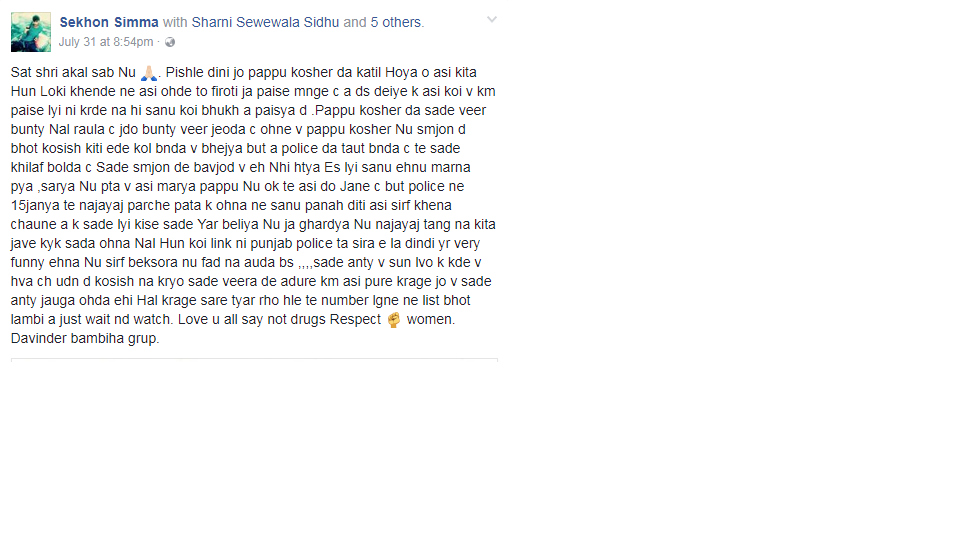Click the Public globe privacy icon
Viewport: 960px width, 540px height.
coord(170,42)
